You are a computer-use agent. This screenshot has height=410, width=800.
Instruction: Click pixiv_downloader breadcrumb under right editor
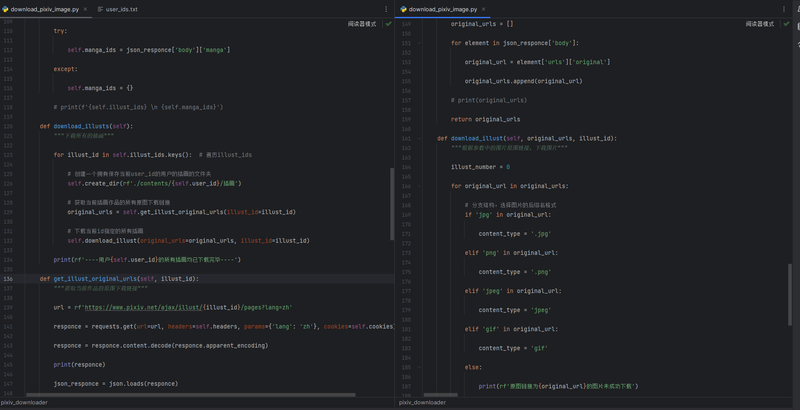(422, 402)
